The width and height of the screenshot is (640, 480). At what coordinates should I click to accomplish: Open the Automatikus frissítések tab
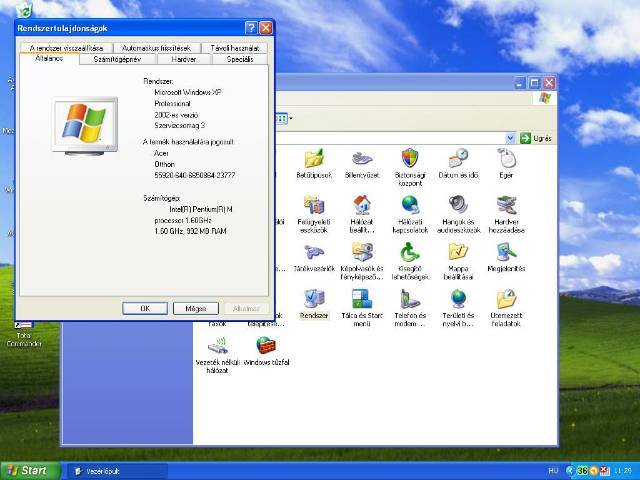156,47
